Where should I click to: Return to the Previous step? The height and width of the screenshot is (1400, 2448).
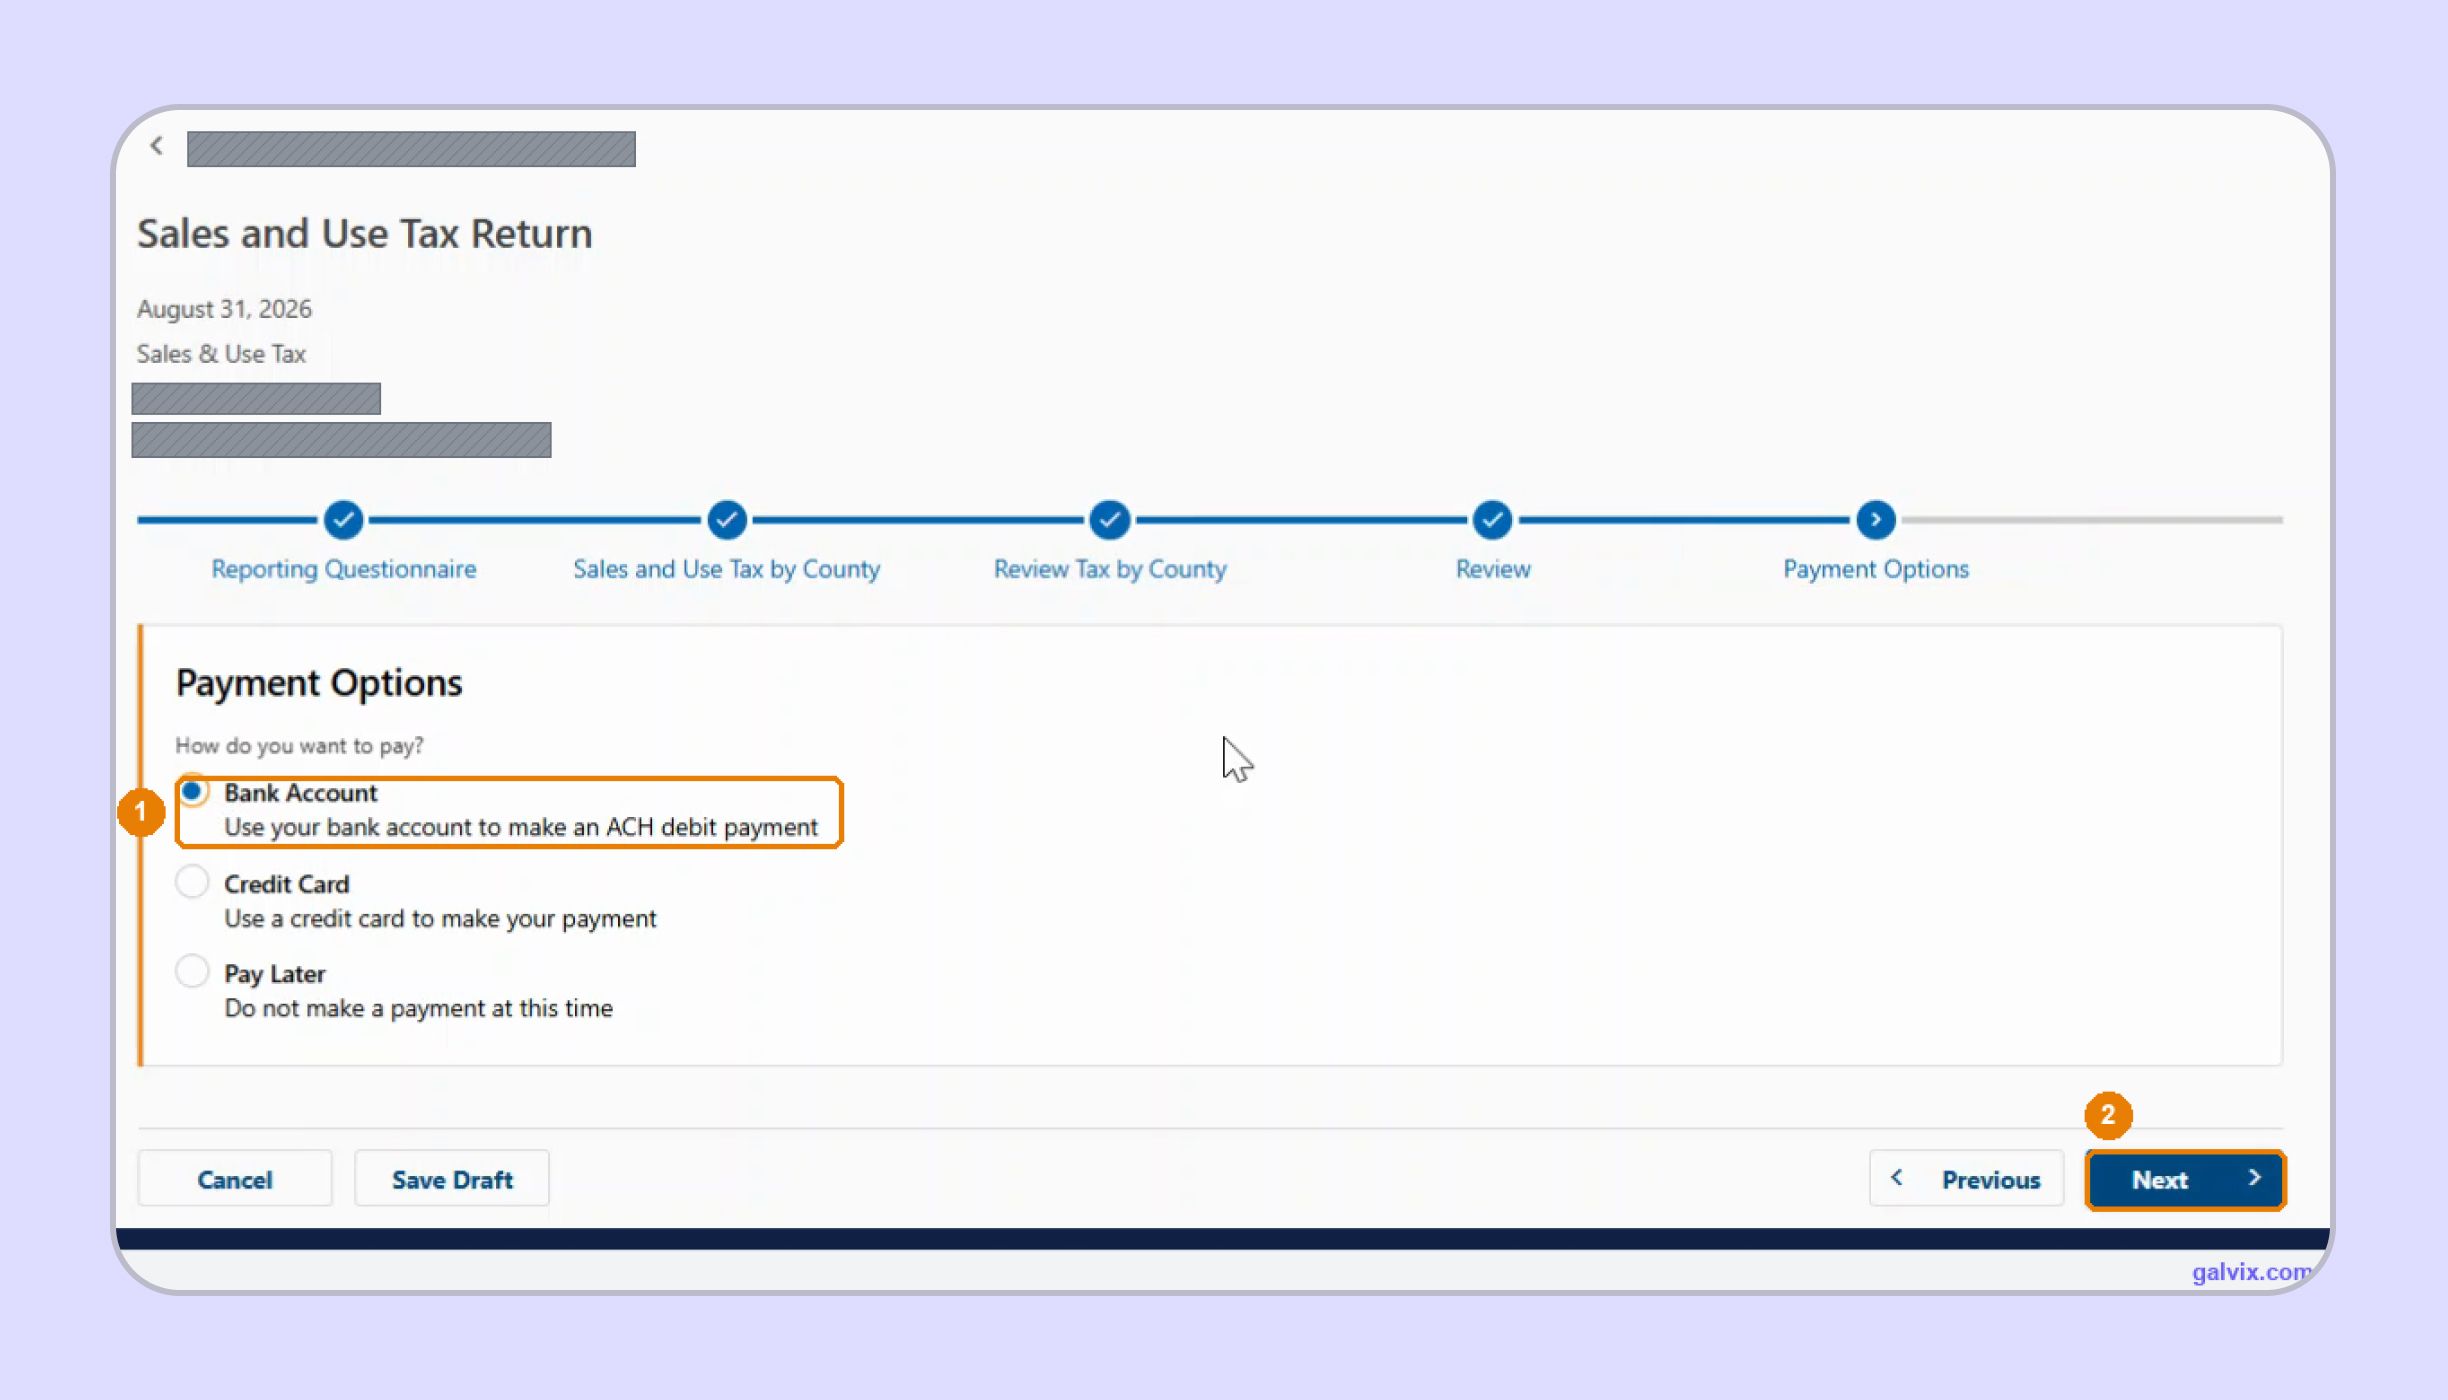click(1967, 1179)
